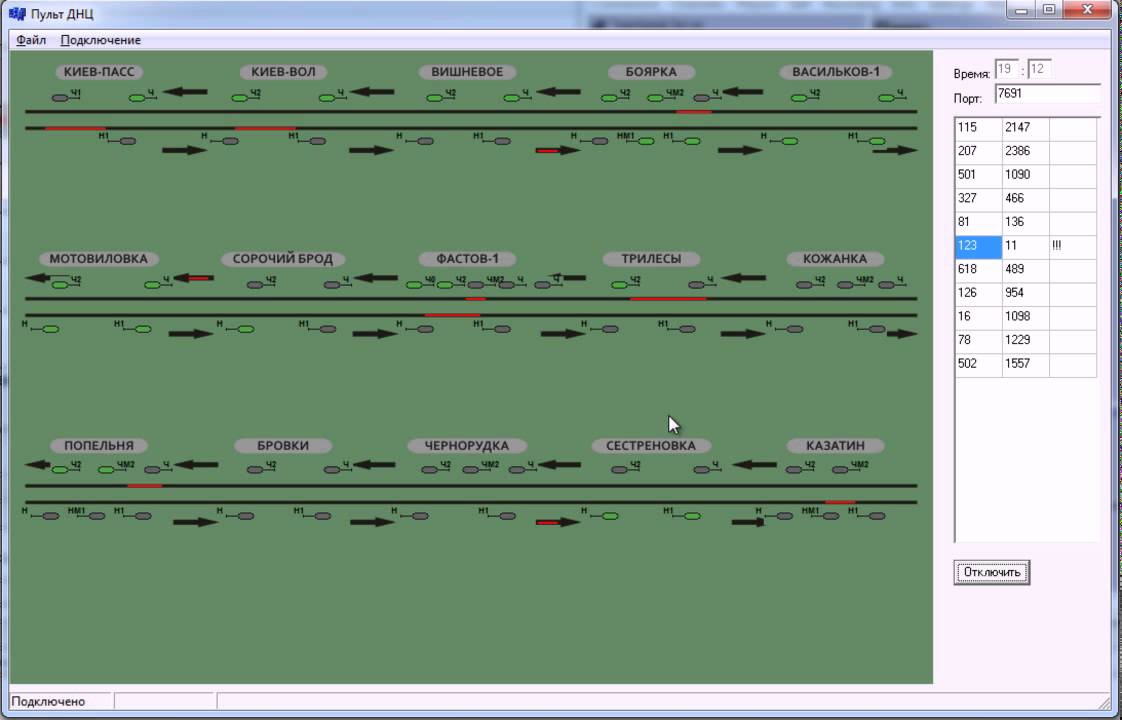The image size is (1122, 720).
Task: Select green signal Ч2 at КИЕВ-ВОЛ
Action: click(x=240, y=97)
